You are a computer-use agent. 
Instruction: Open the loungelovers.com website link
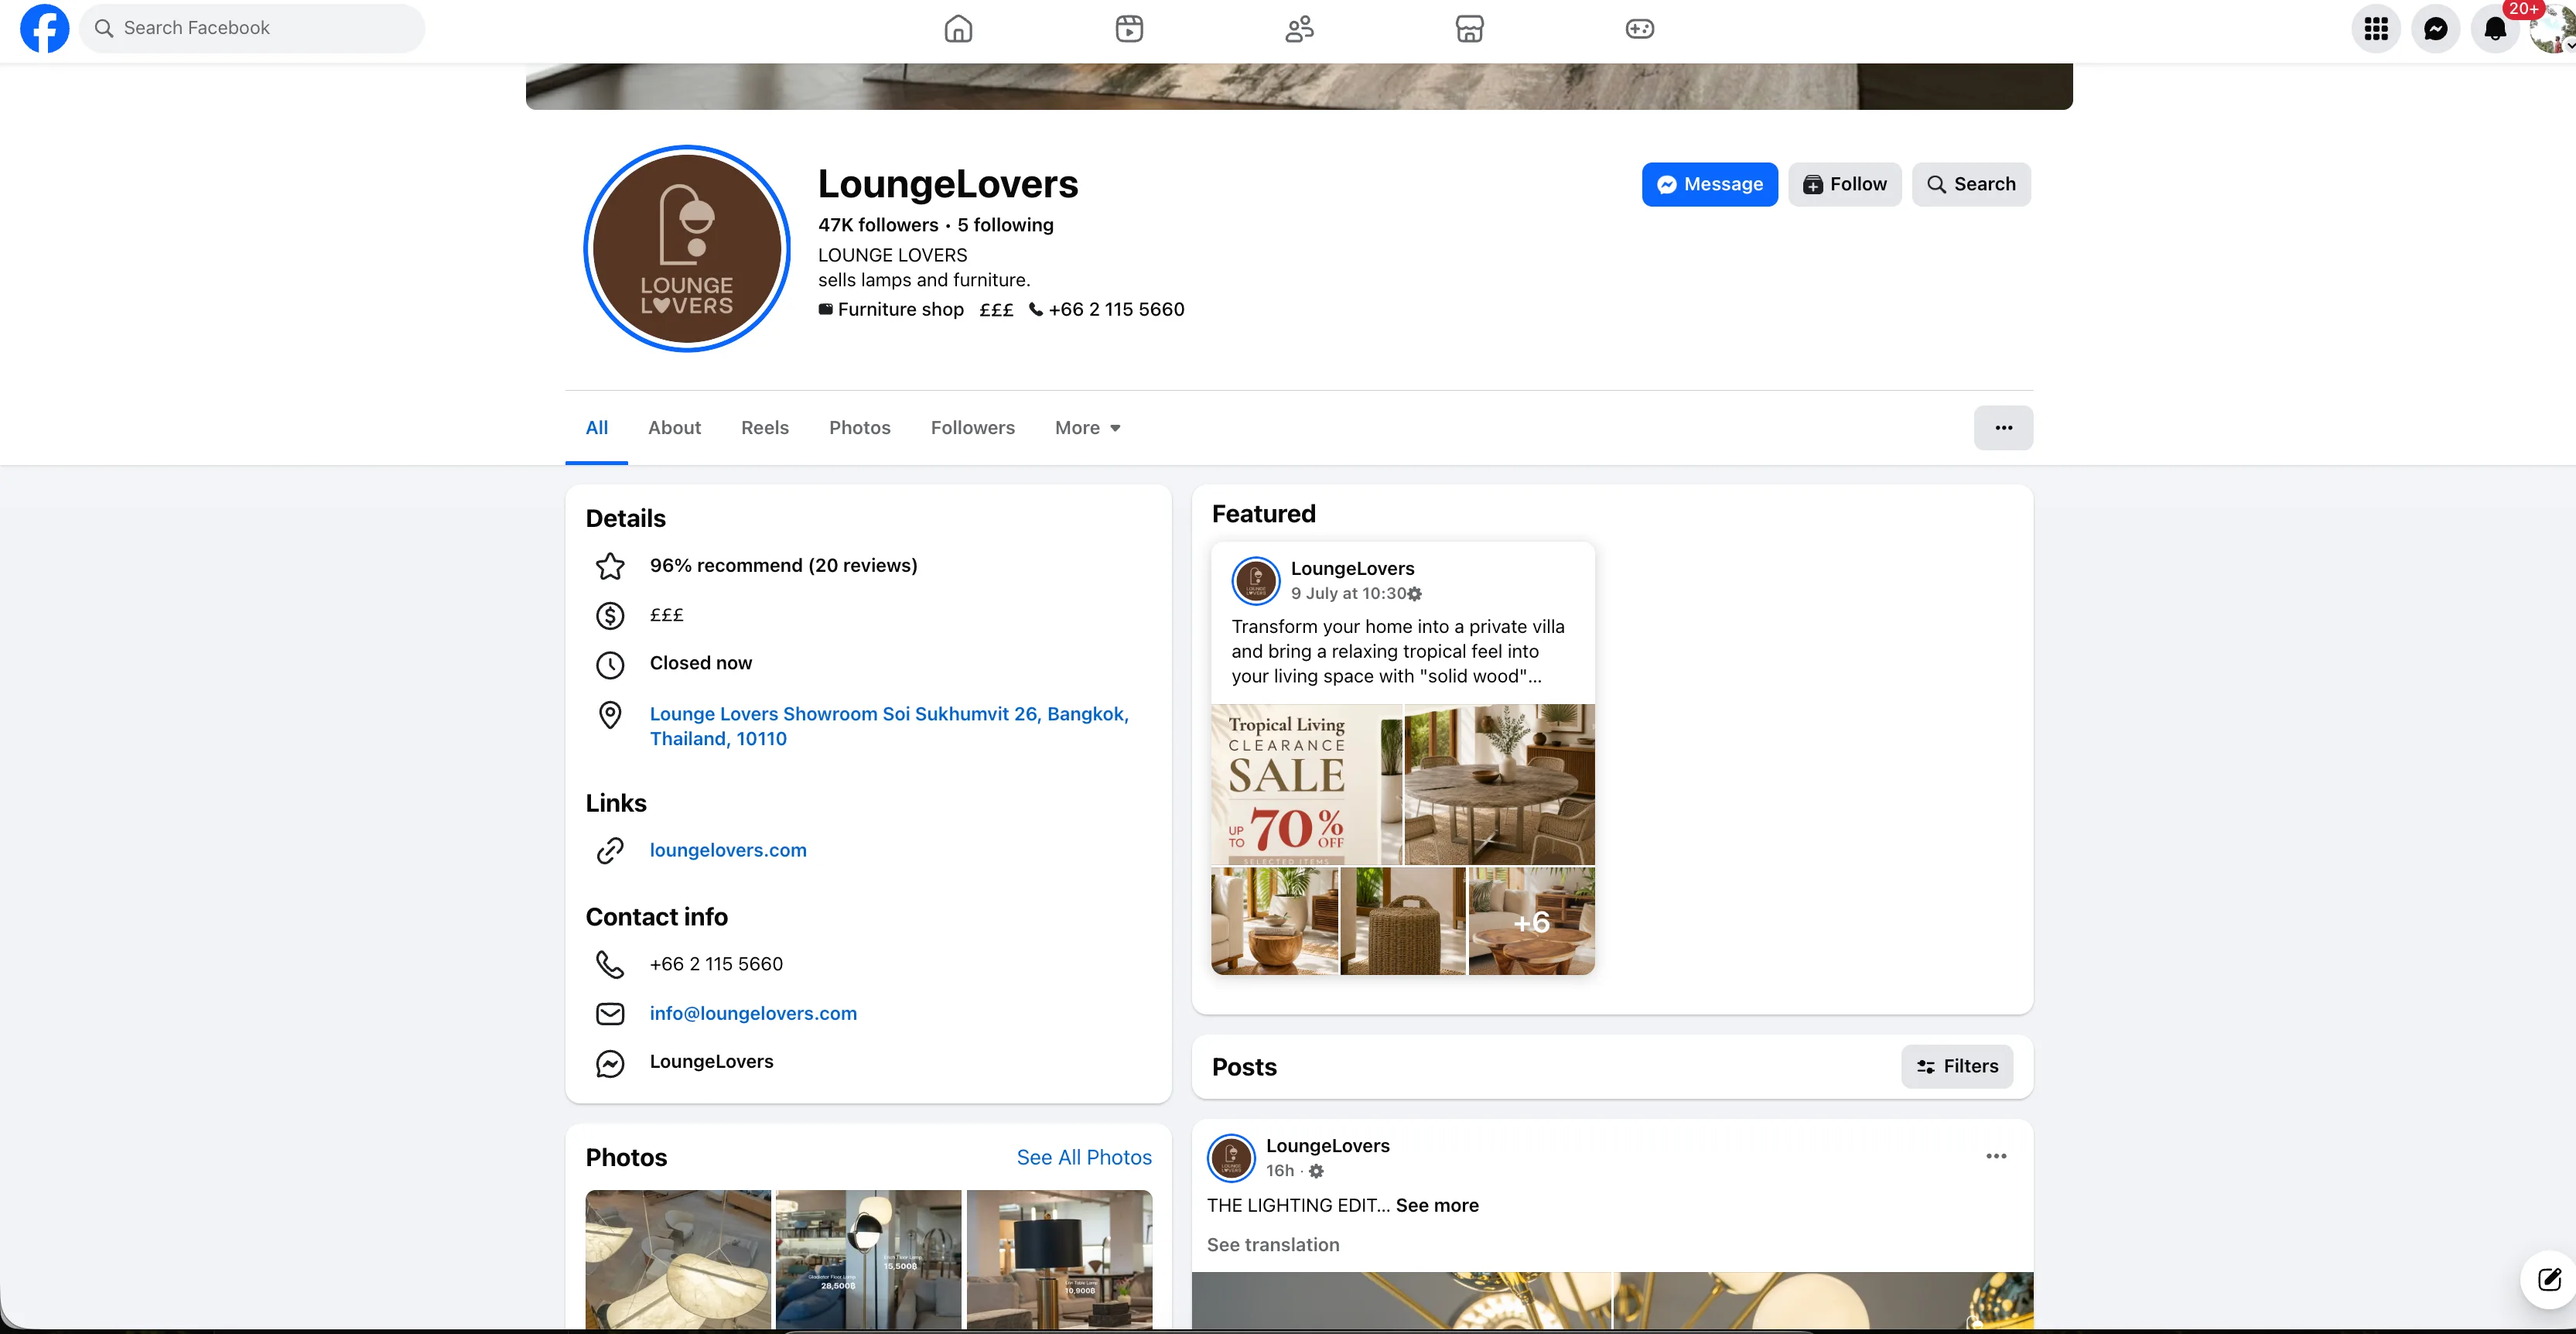coord(728,850)
